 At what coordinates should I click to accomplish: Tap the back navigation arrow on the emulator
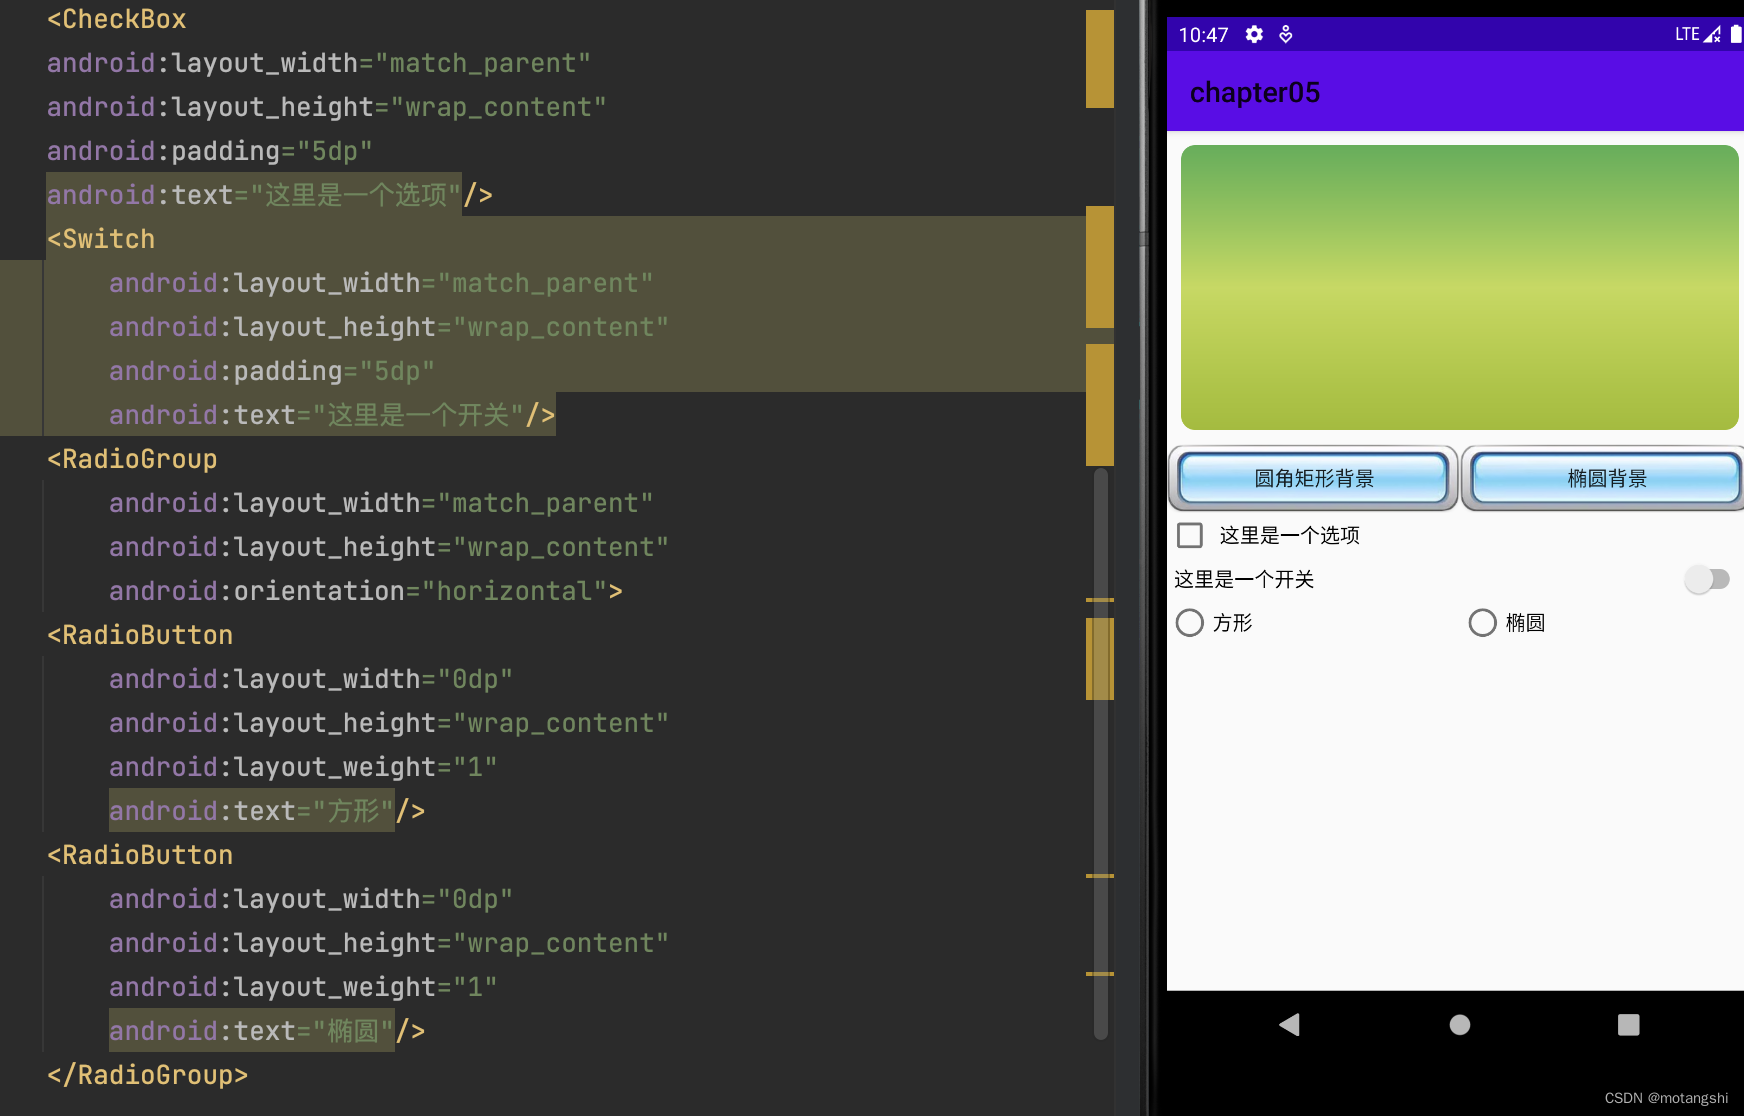pyautogui.click(x=1289, y=1025)
